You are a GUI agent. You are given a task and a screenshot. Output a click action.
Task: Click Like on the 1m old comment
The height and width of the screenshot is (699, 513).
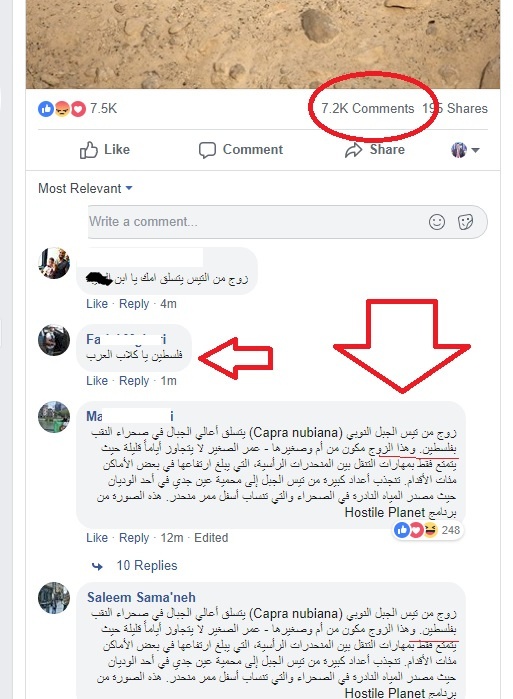[x=97, y=381]
